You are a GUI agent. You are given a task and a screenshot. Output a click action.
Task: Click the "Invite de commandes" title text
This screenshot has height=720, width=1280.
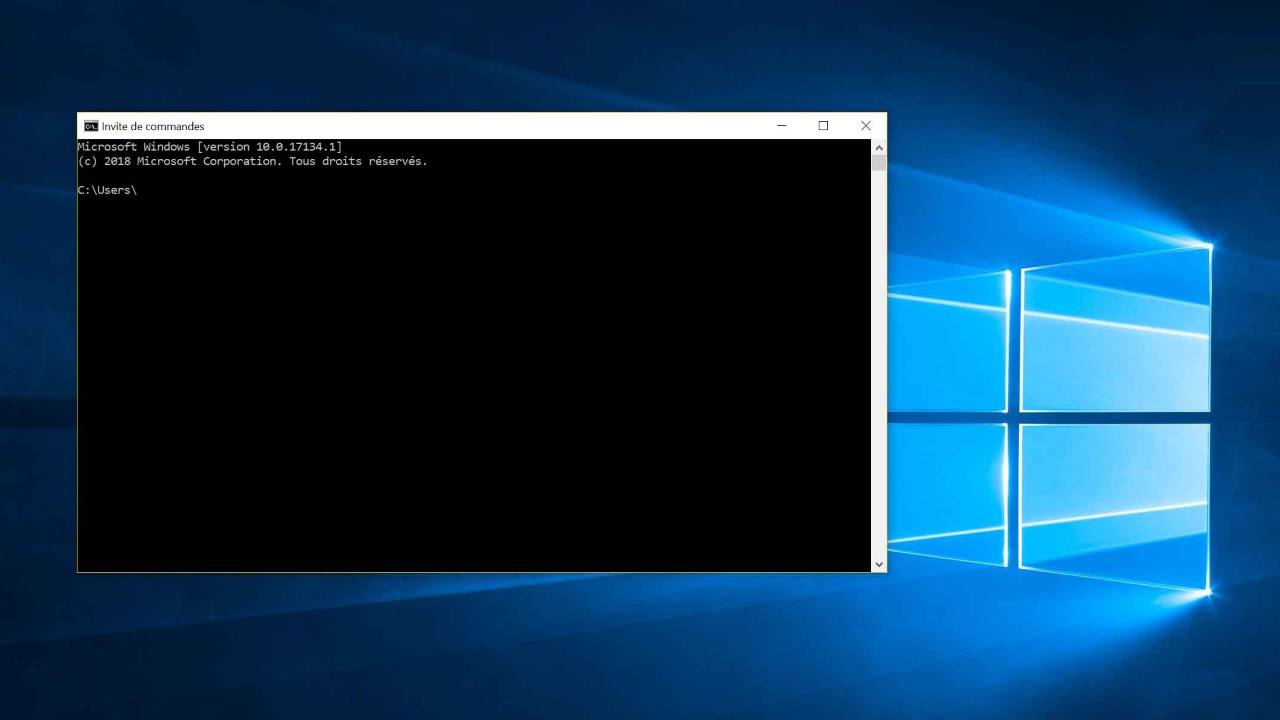click(x=153, y=126)
